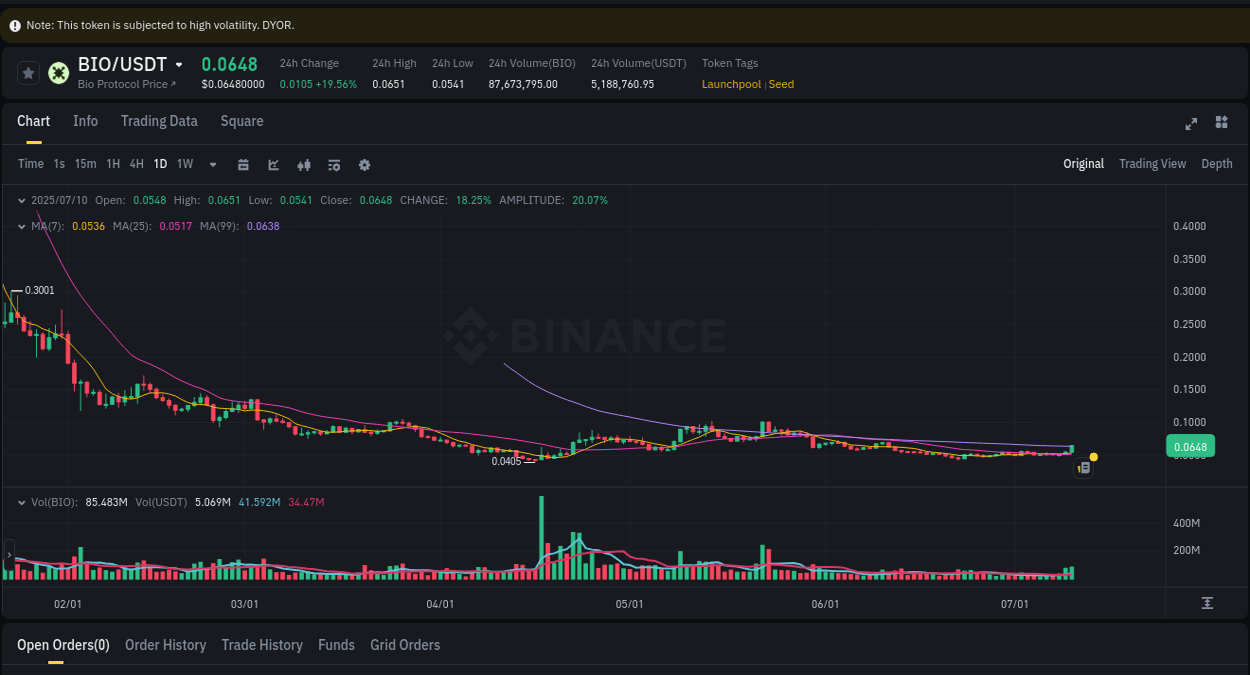Select the 1W timeframe
The height and width of the screenshot is (675, 1250).
[x=184, y=164]
